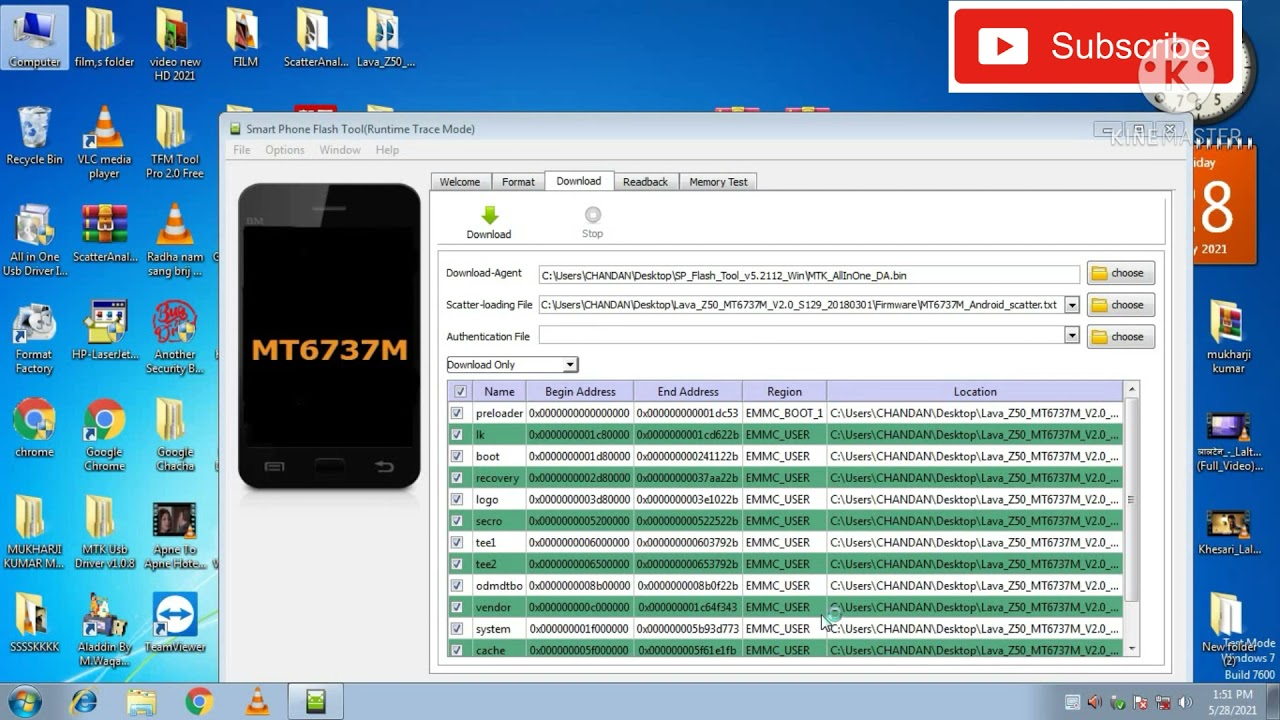Expand the Scatter-loading File path dropdown
Image resolution: width=1280 pixels, height=720 pixels.
[1072, 305]
